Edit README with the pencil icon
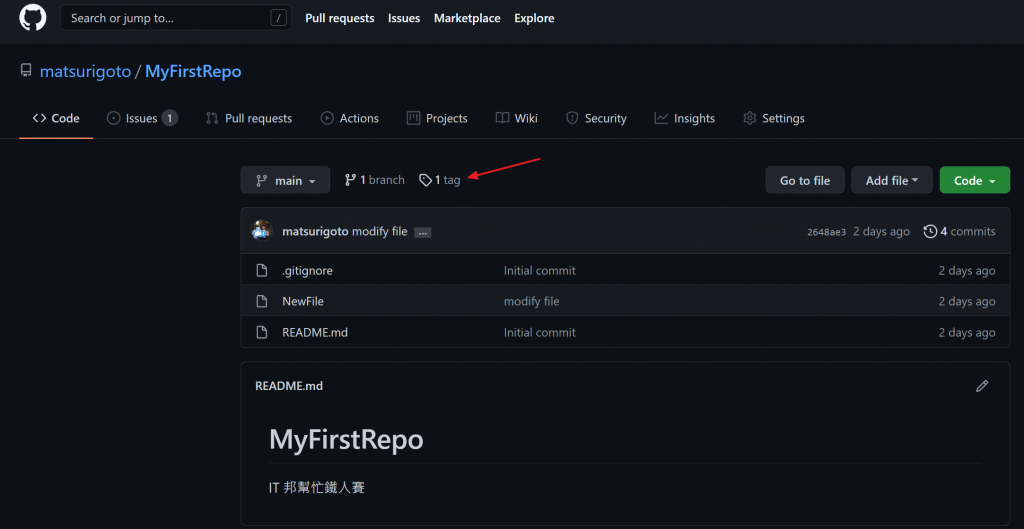The height and width of the screenshot is (529, 1024). [x=982, y=386]
